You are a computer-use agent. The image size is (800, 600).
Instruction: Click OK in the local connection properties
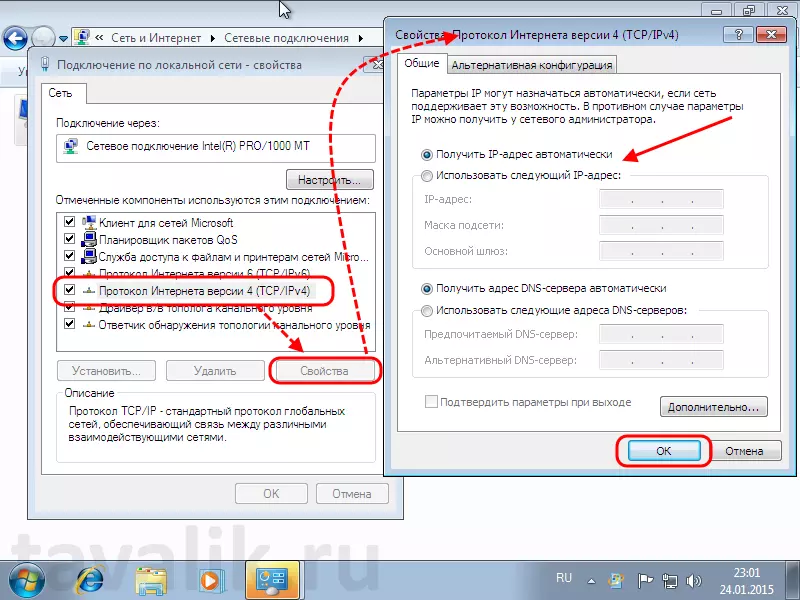click(271, 494)
